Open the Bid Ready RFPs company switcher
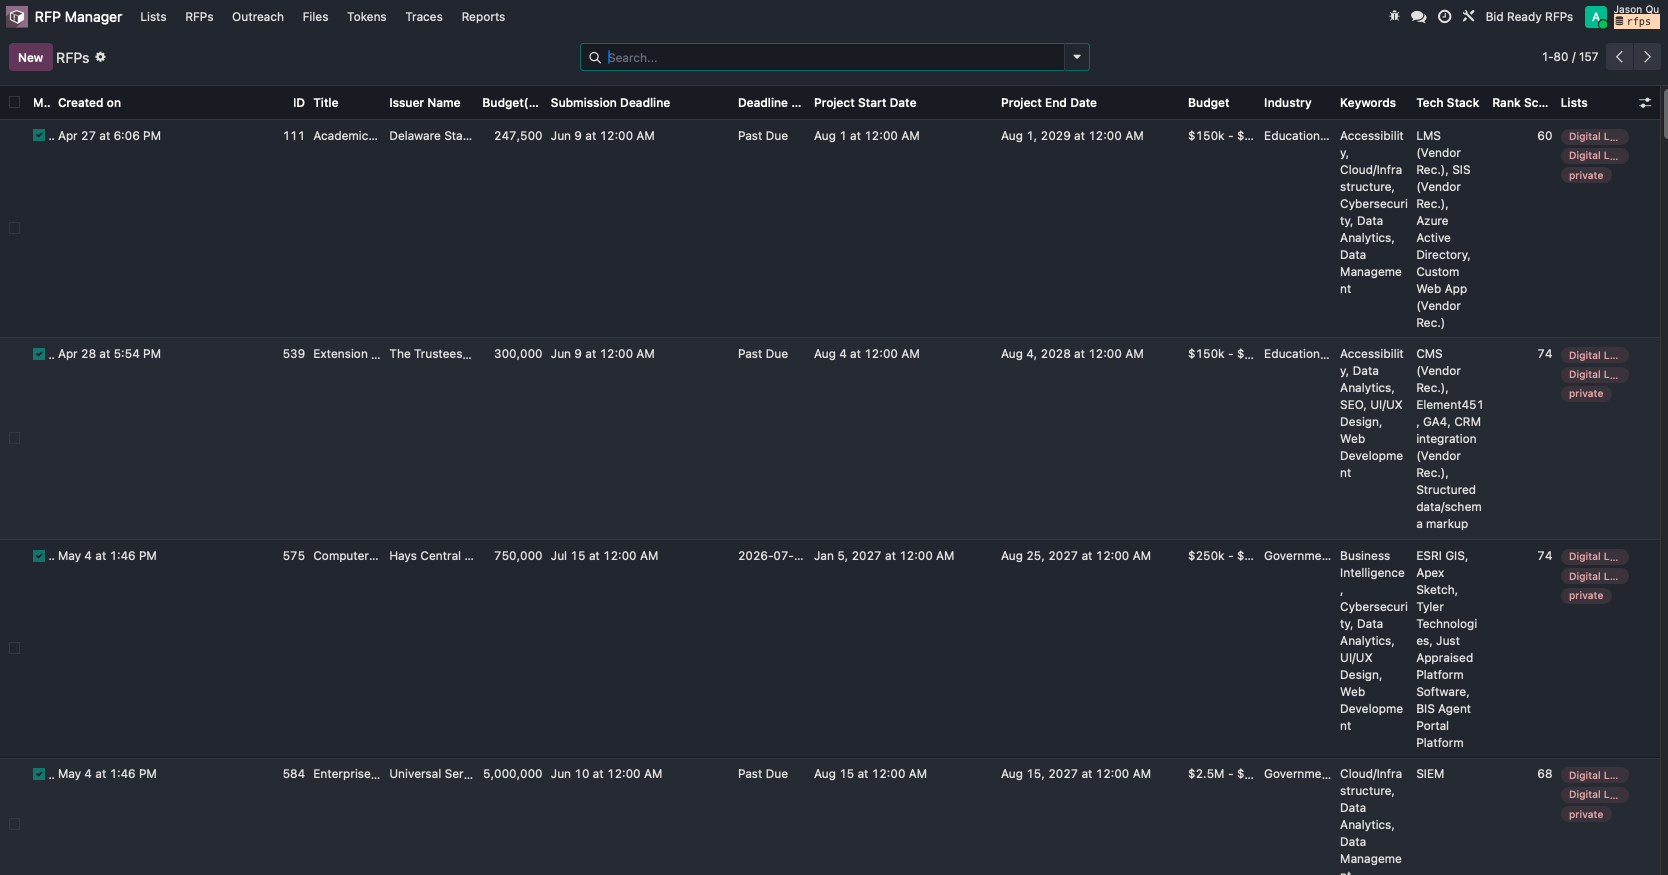Screen dimensions: 1668x875 pos(1529,17)
